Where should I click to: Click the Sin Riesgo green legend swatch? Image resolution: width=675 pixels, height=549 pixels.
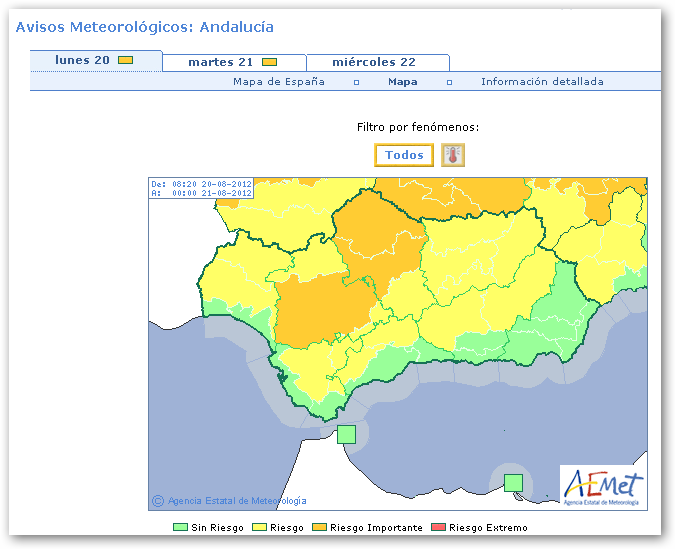(x=180, y=527)
